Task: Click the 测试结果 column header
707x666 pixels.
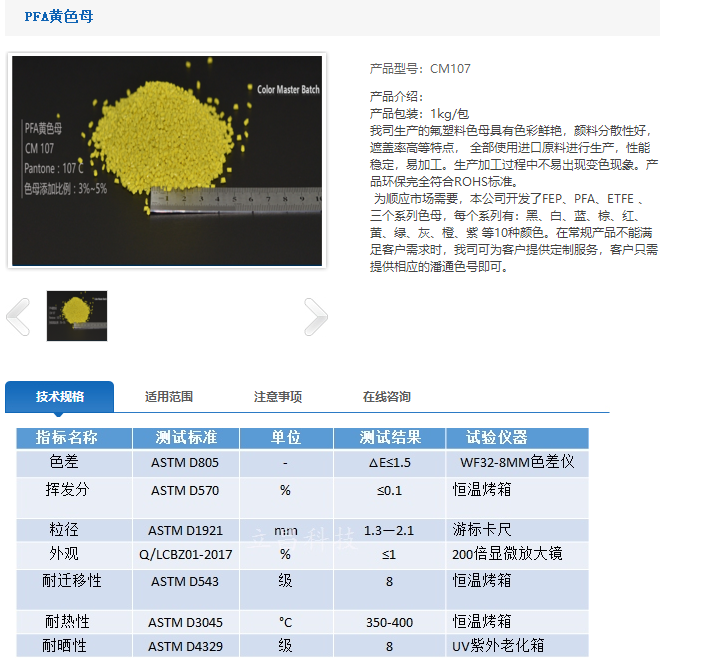Action: pyautogui.click(x=389, y=438)
